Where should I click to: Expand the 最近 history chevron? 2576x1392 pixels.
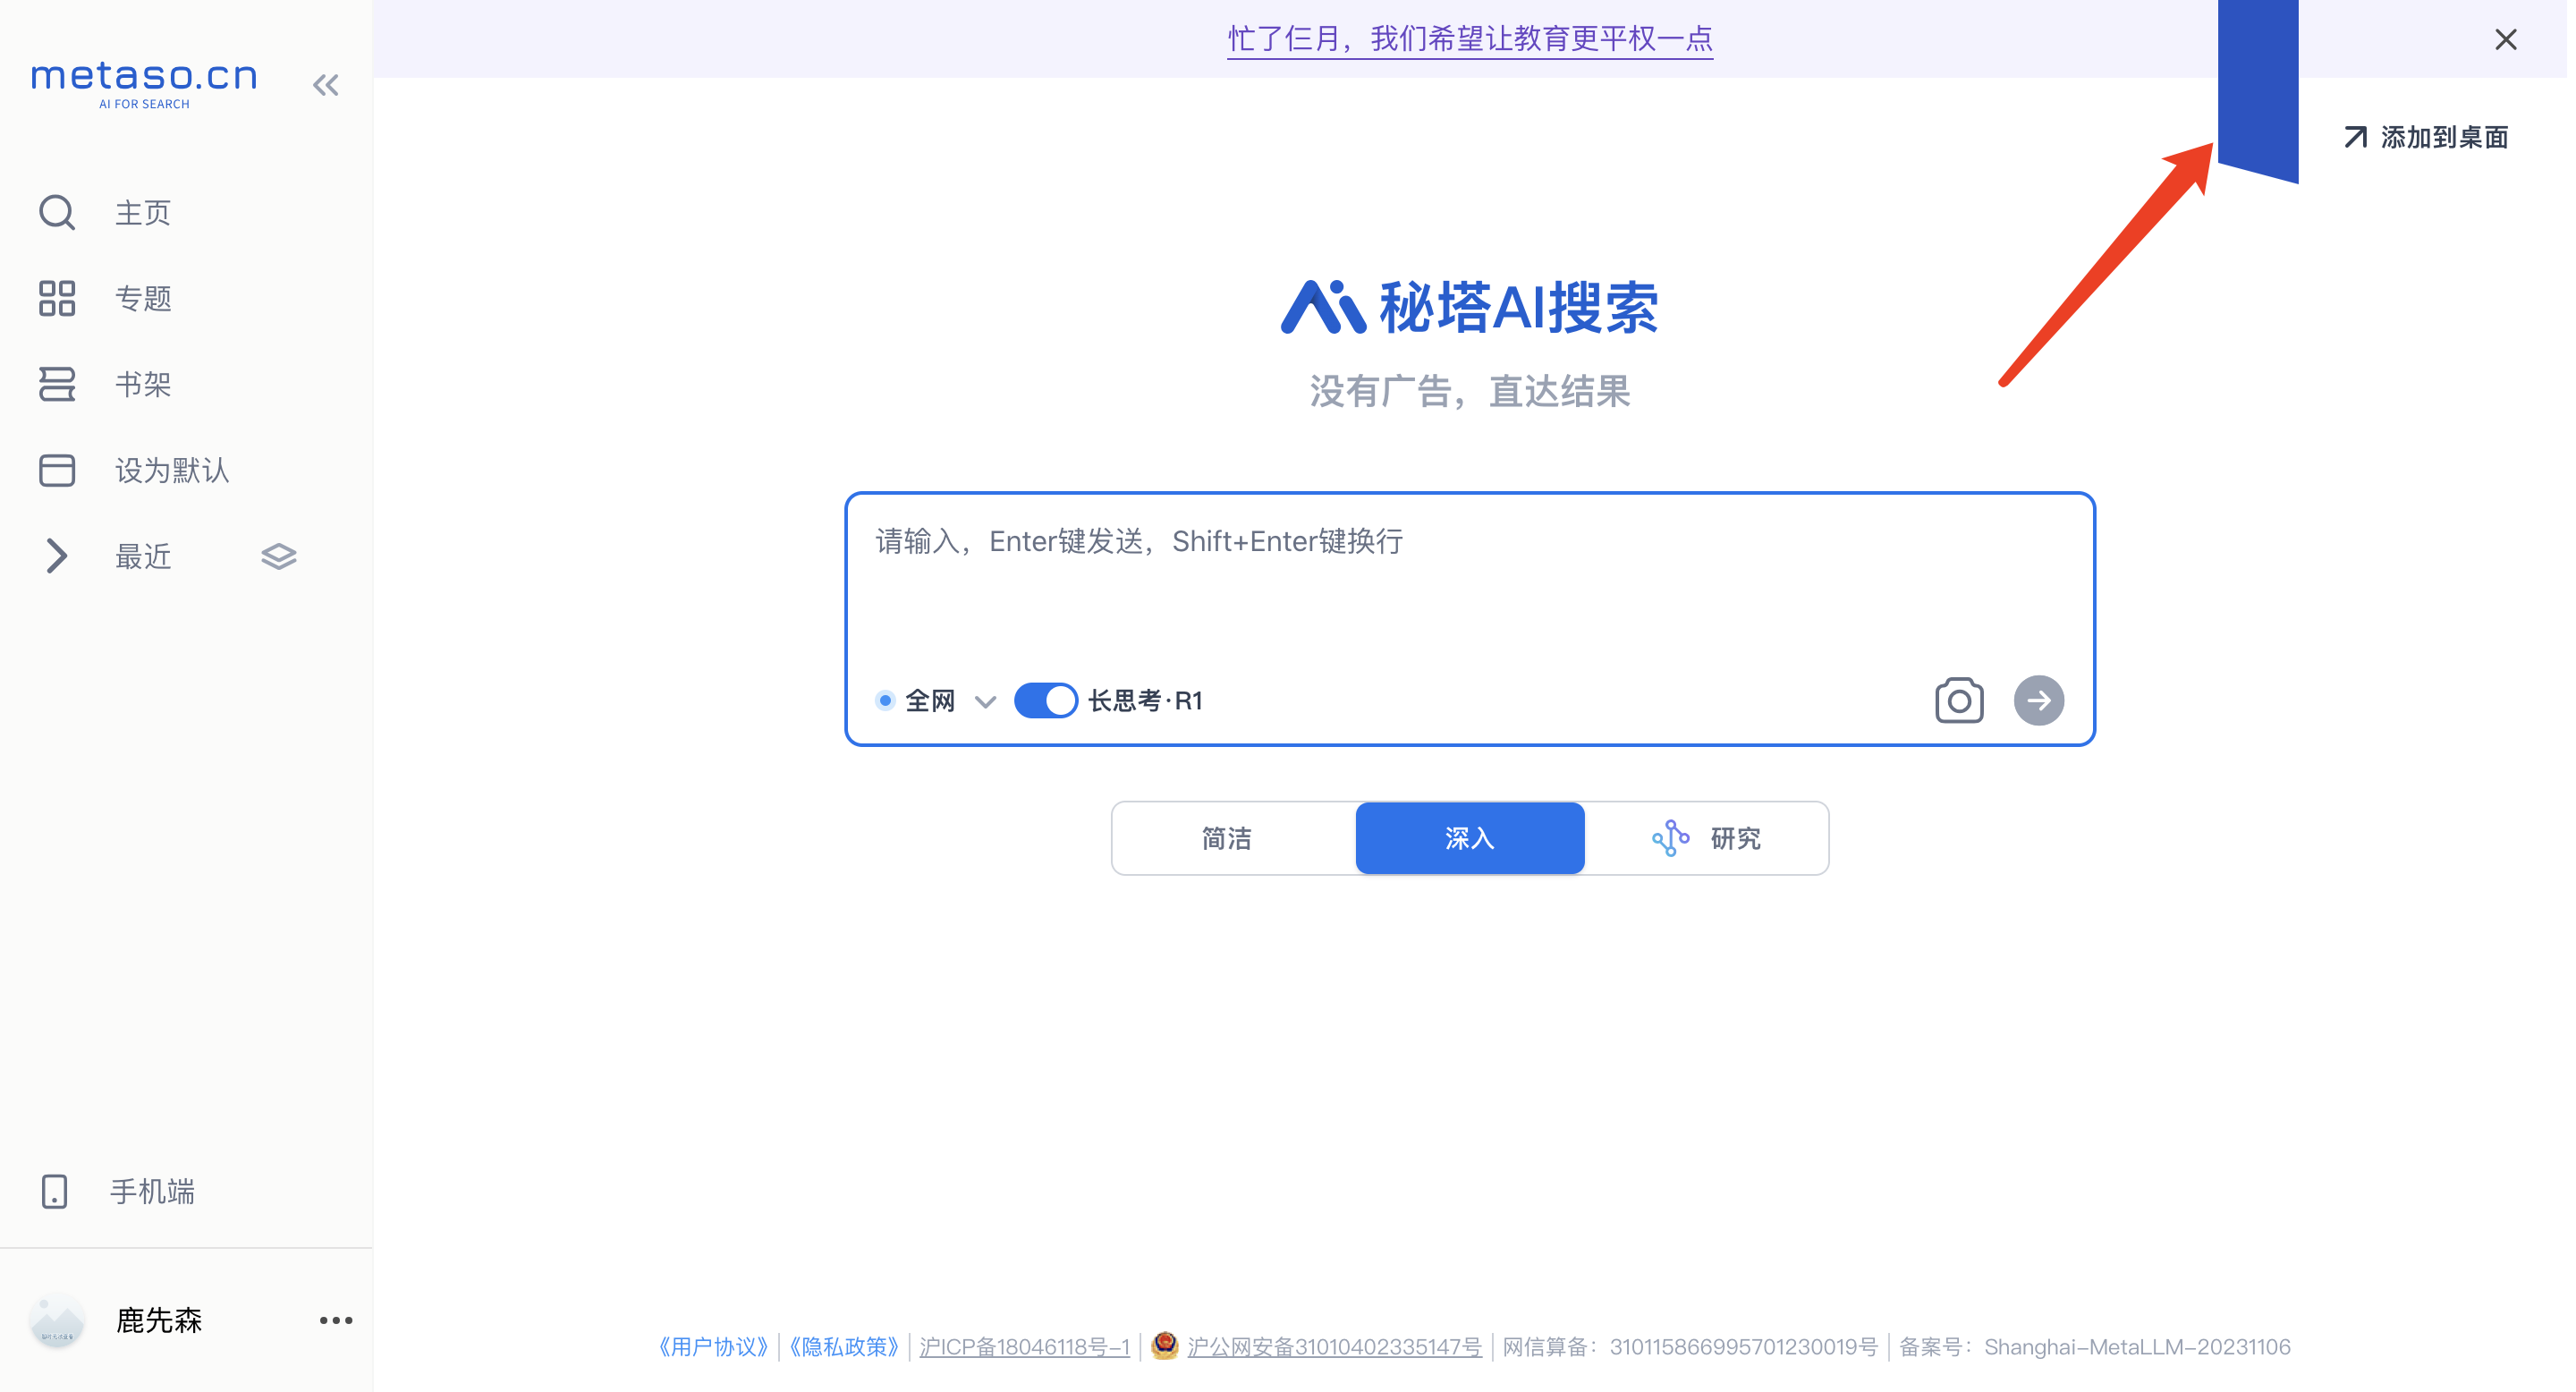56,556
